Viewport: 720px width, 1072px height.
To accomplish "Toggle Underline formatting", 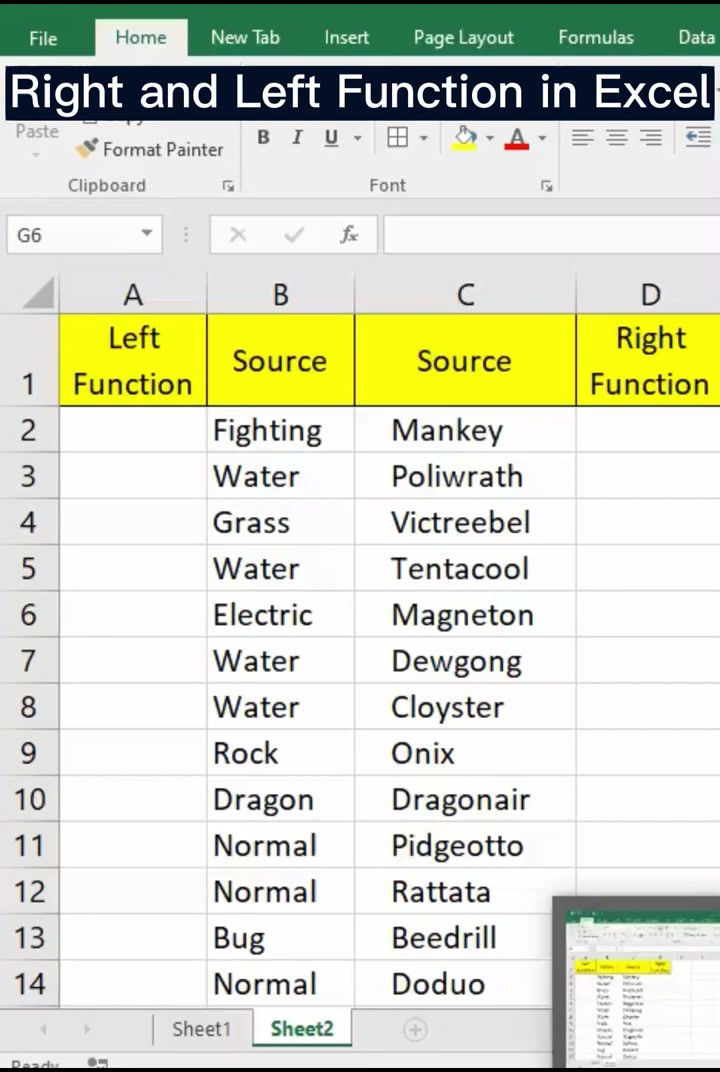I will [332, 138].
